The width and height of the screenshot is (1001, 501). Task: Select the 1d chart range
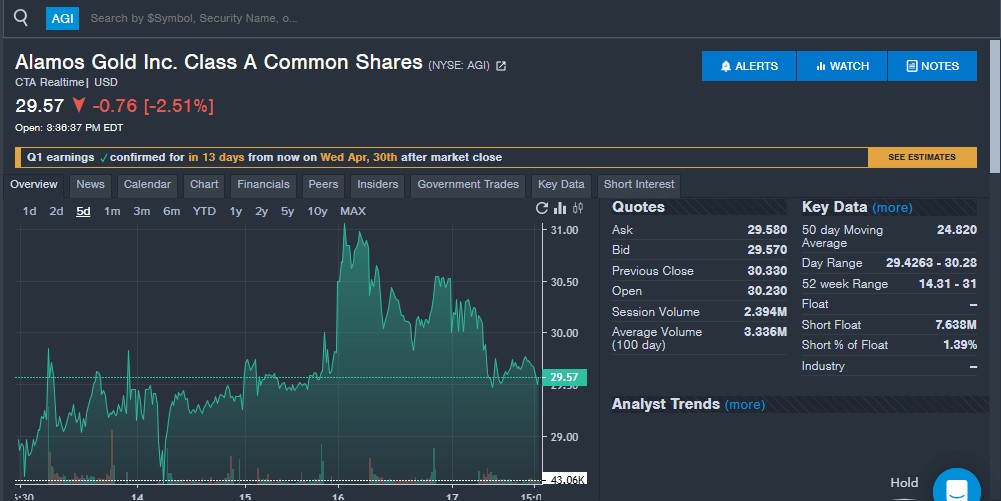point(30,211)
